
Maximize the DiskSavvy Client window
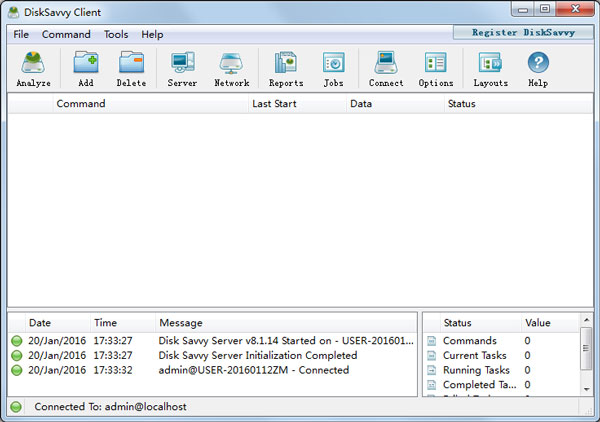tap(545, 9)
